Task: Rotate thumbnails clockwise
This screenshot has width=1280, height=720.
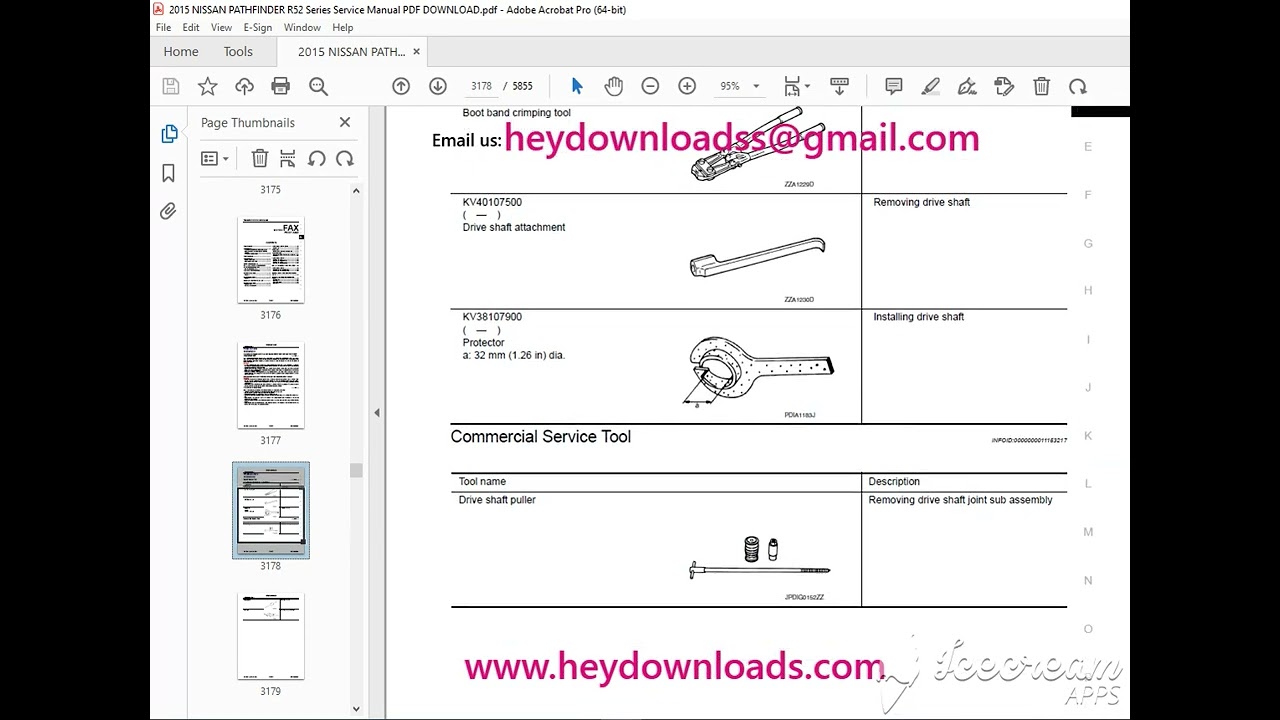Action: [x=345, y=158]
